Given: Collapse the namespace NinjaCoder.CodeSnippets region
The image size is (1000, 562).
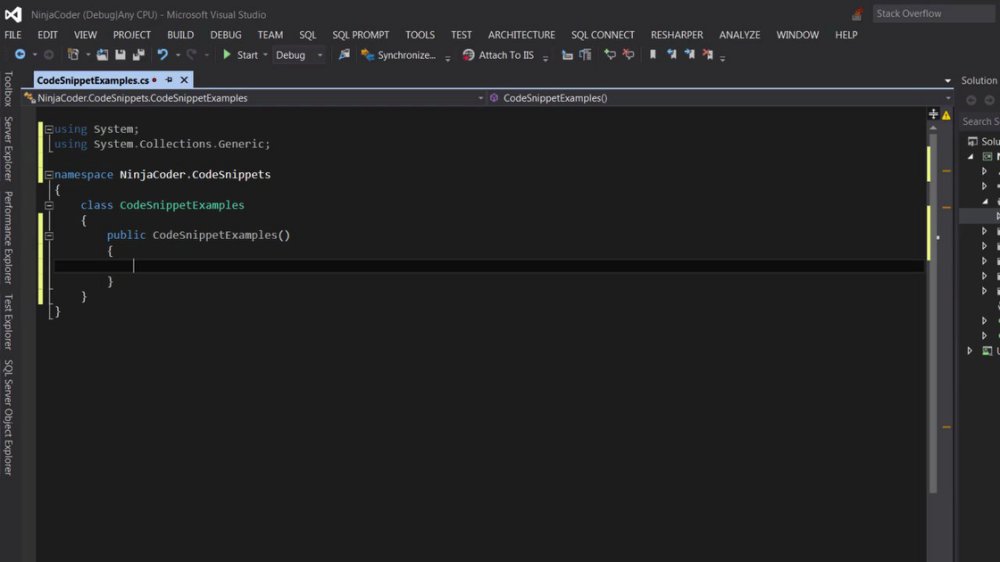Looking at the screenshot, I should [49, 175].
